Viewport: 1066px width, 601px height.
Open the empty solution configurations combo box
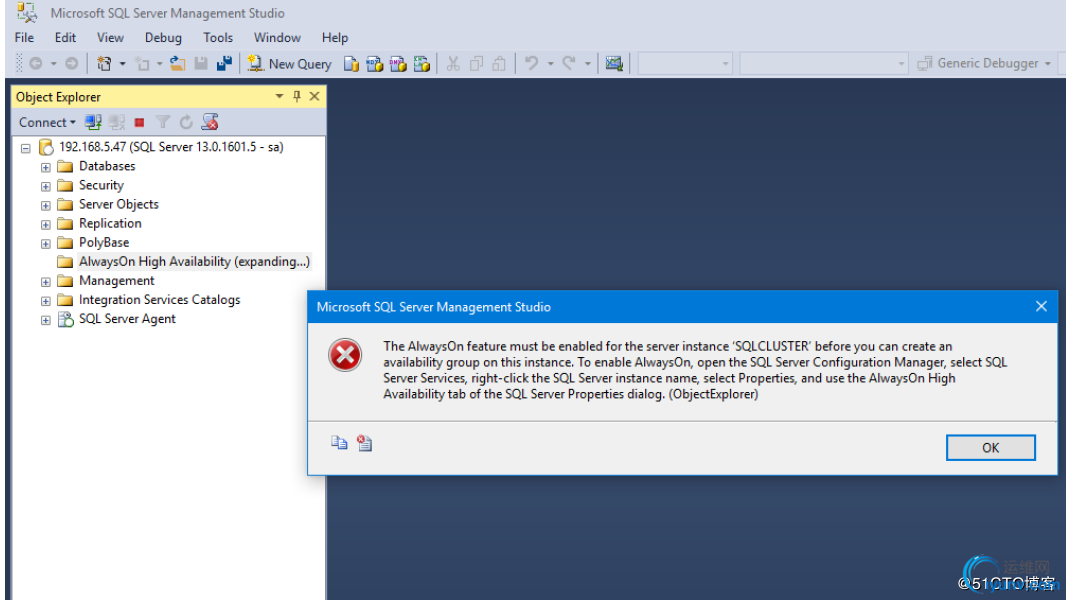685,64
